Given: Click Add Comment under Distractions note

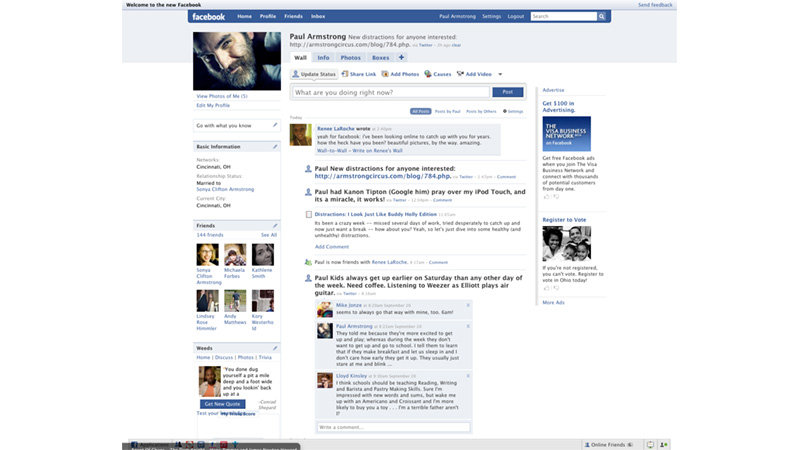Looking at the screenshot, I should coord(332,246).
